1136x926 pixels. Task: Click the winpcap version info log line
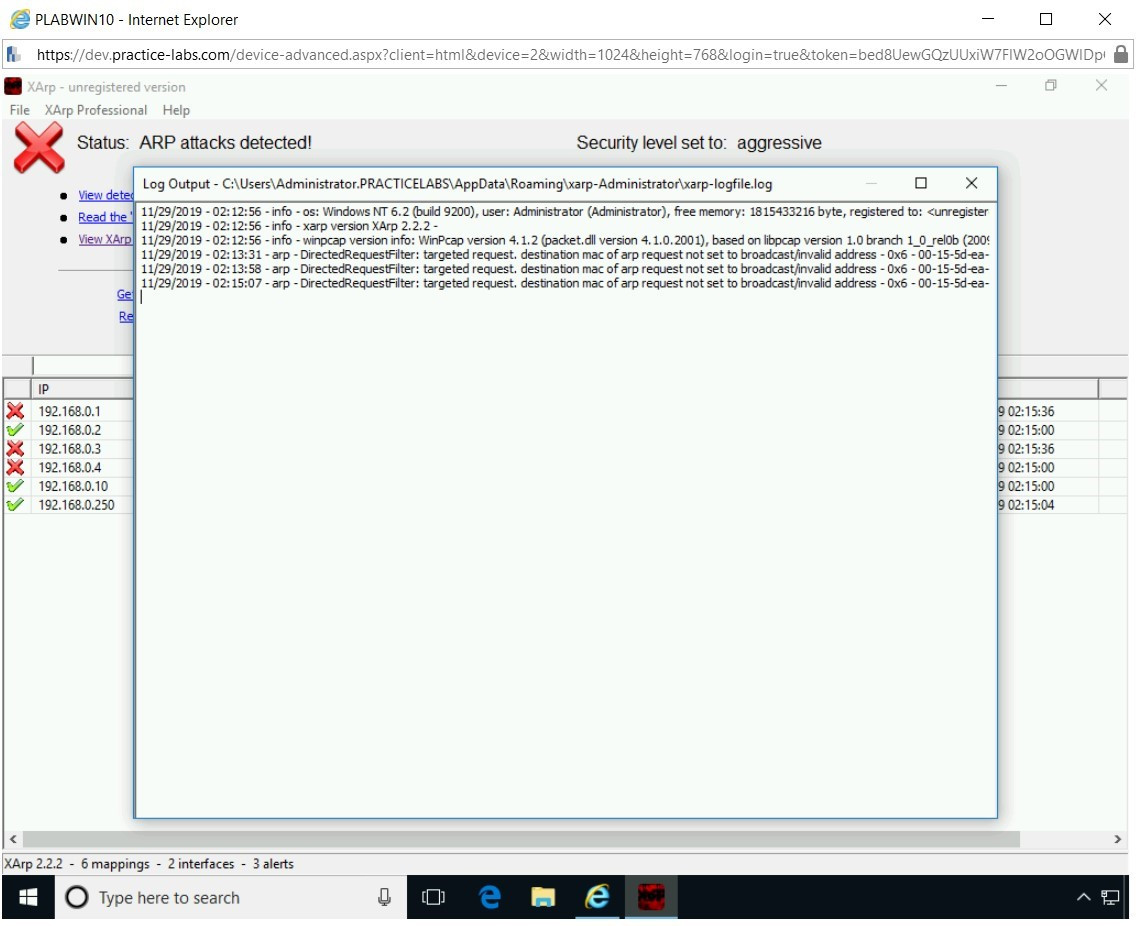[565, 241]
